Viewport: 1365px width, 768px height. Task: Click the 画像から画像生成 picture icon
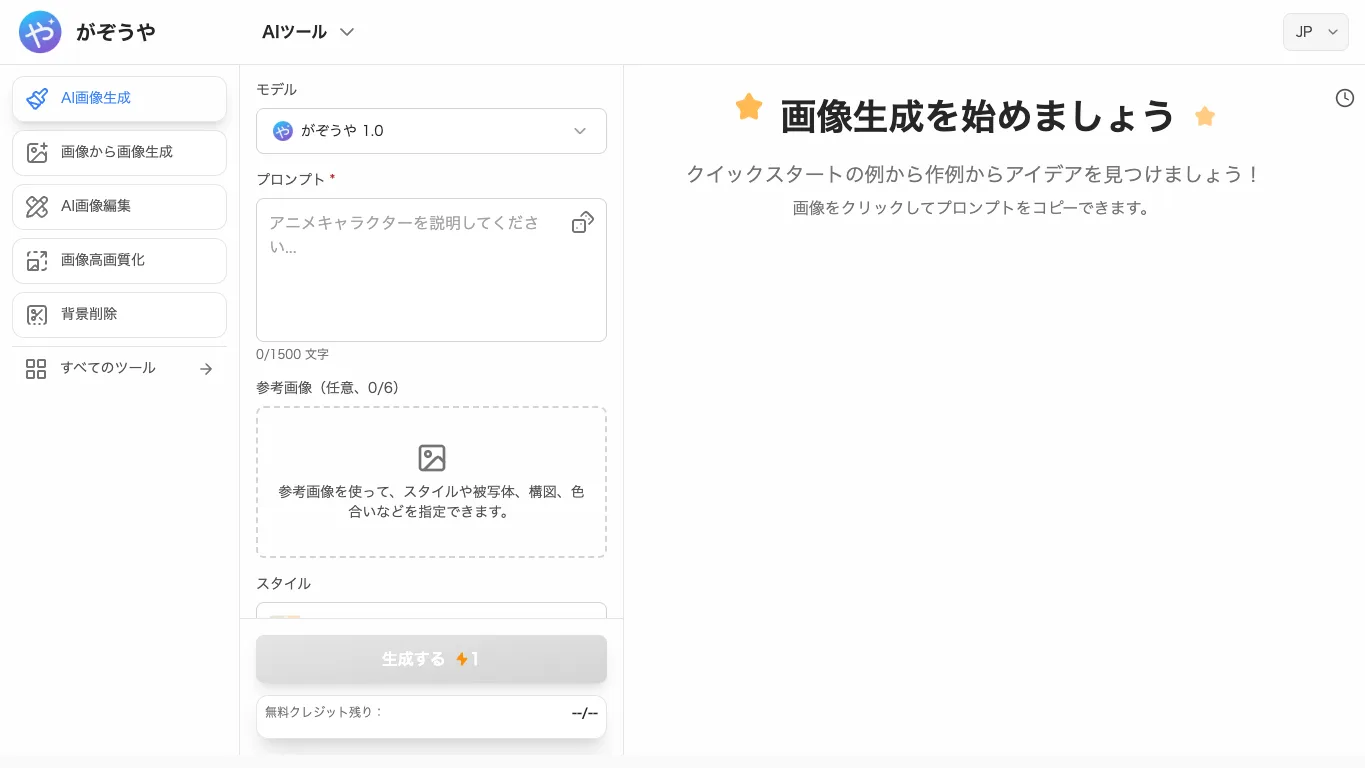[37, 152]
